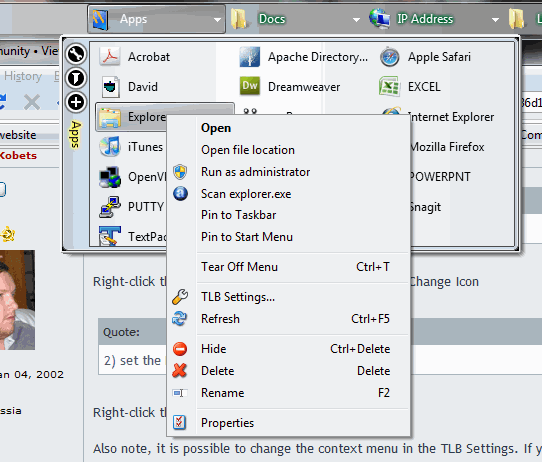Click the IP Address toolbar label
The image size is (542, 462).
pyautogui.click(x=425, y=19)
